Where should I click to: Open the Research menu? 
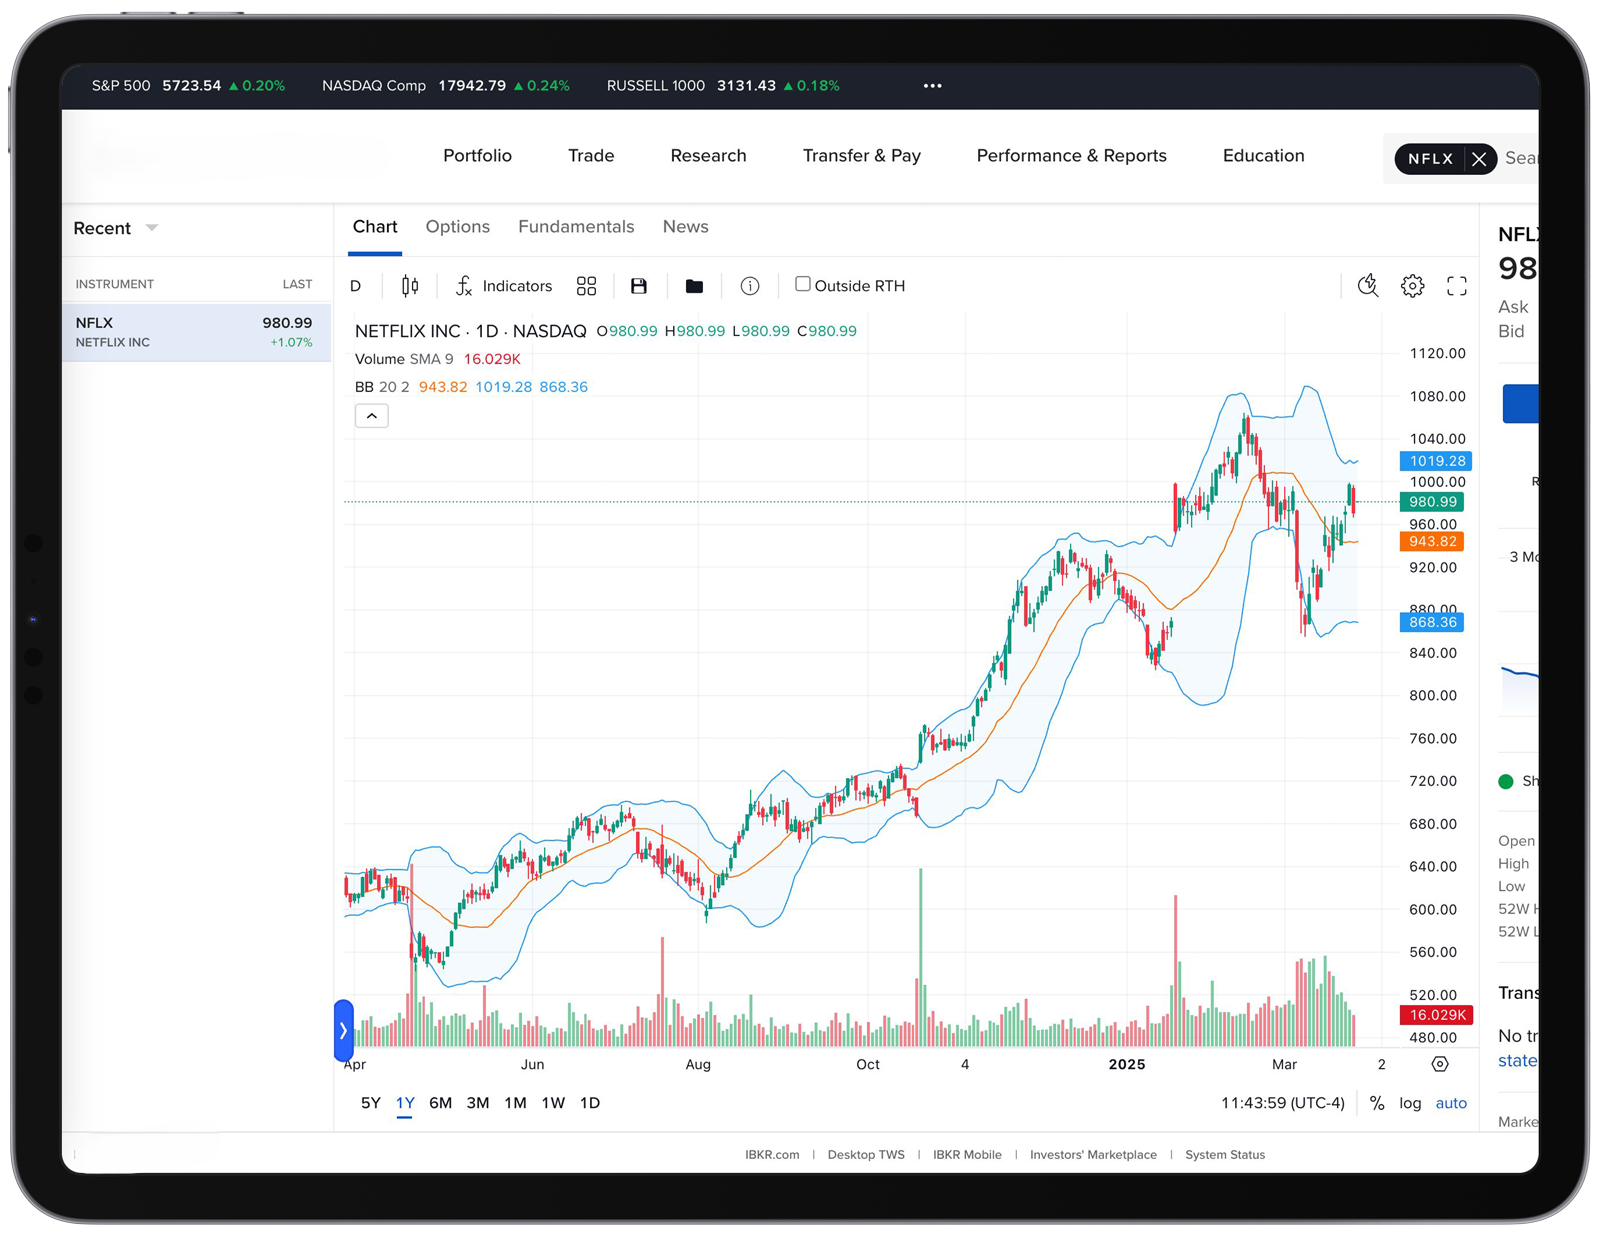pos(708,156)
